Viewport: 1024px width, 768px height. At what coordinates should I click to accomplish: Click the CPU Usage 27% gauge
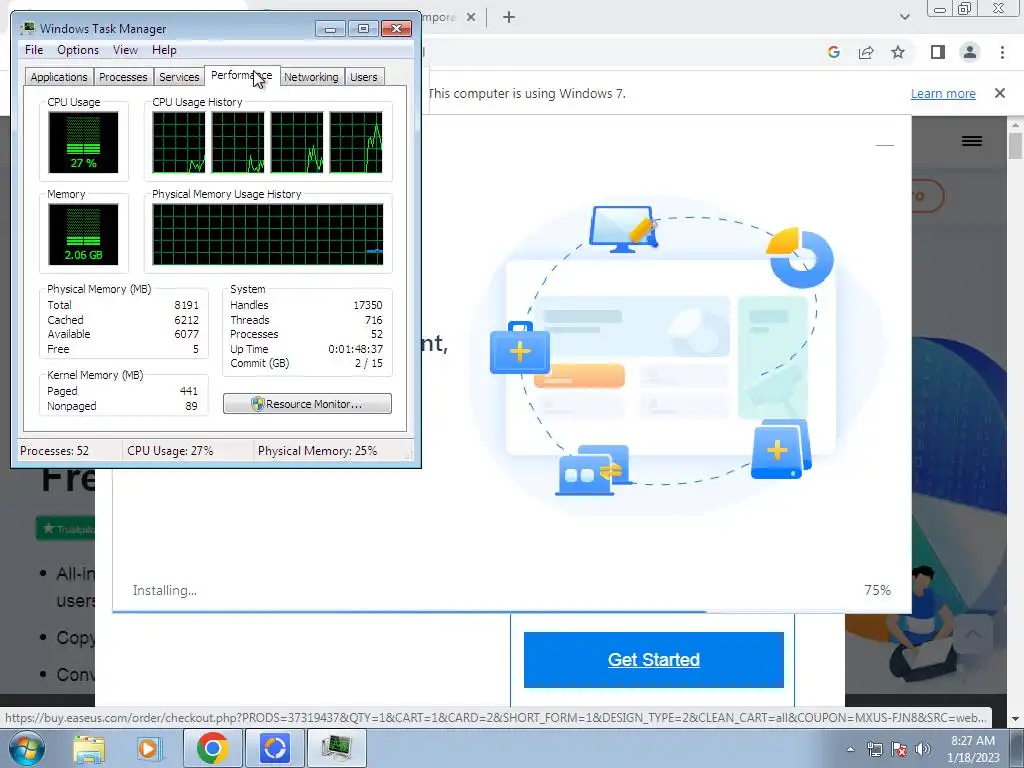tap(83, 142)
